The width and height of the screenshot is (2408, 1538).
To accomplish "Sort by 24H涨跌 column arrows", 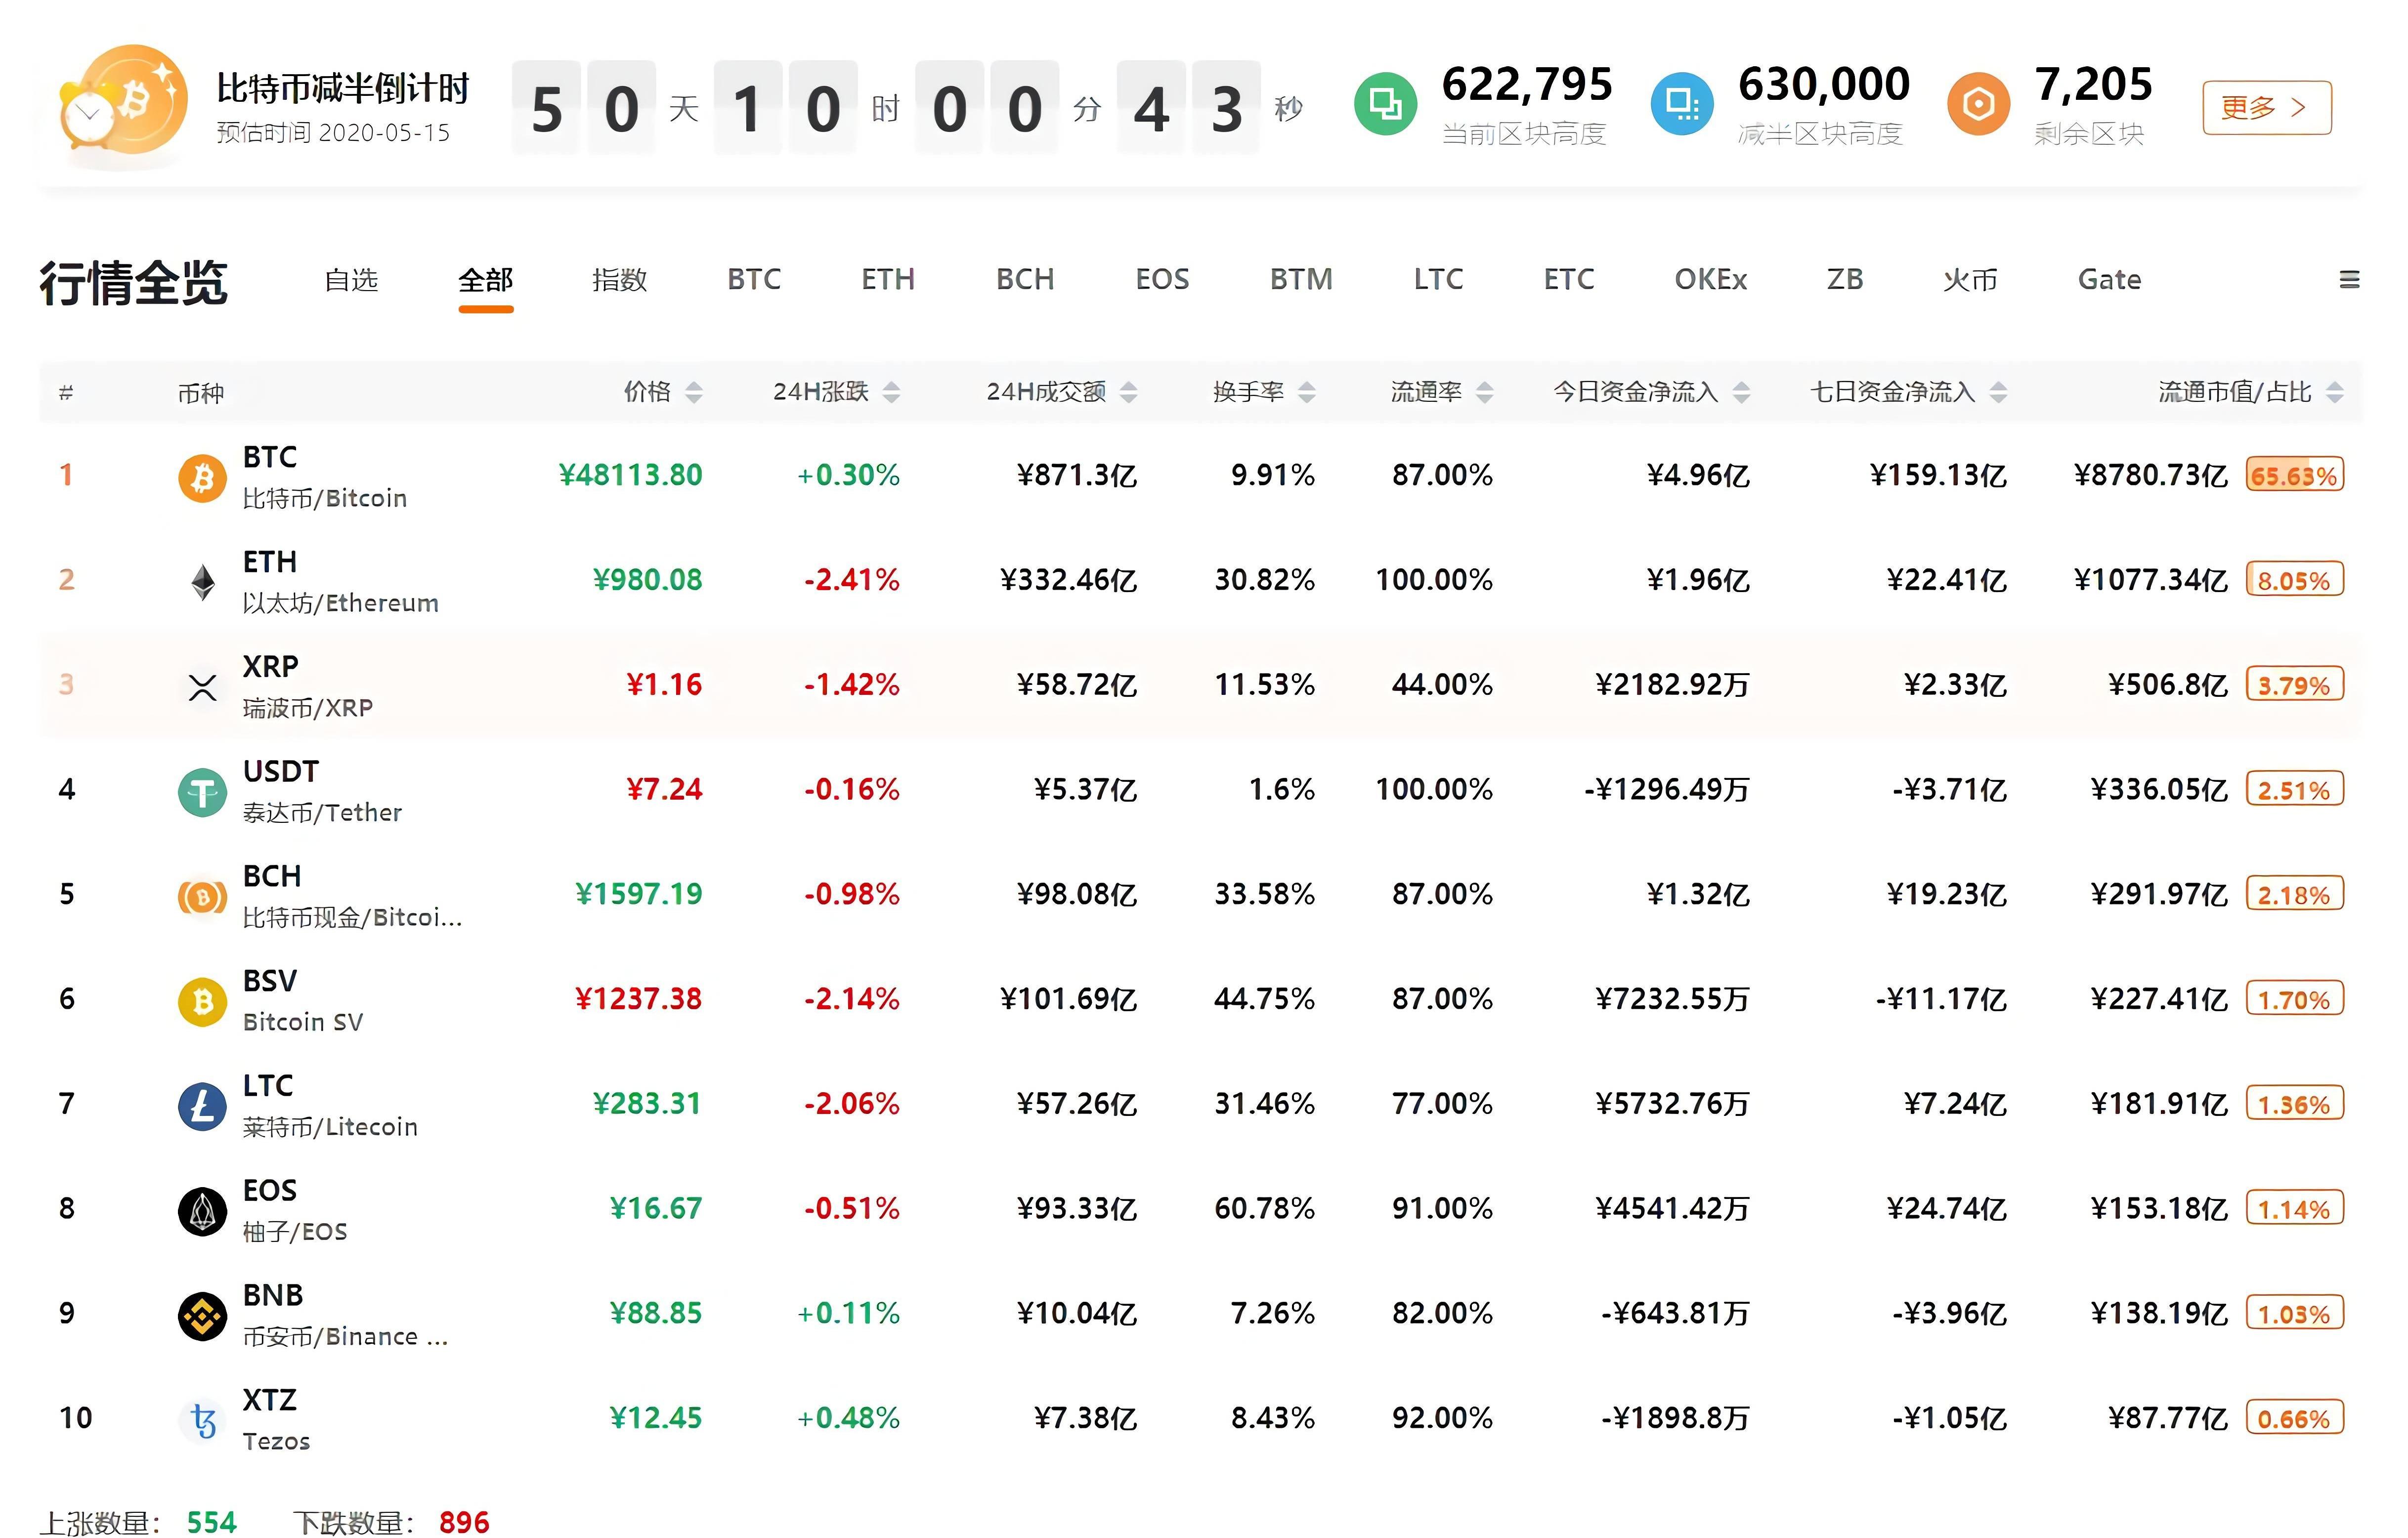I will coord(891,392).
